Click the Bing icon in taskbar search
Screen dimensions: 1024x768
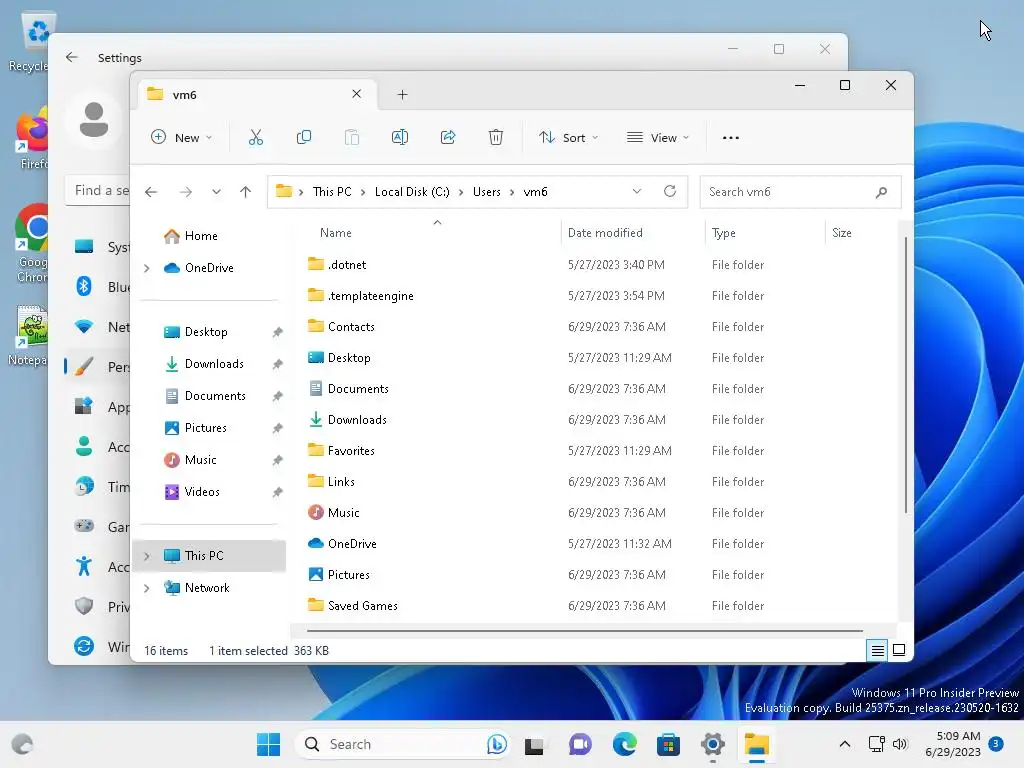[496, 744]
